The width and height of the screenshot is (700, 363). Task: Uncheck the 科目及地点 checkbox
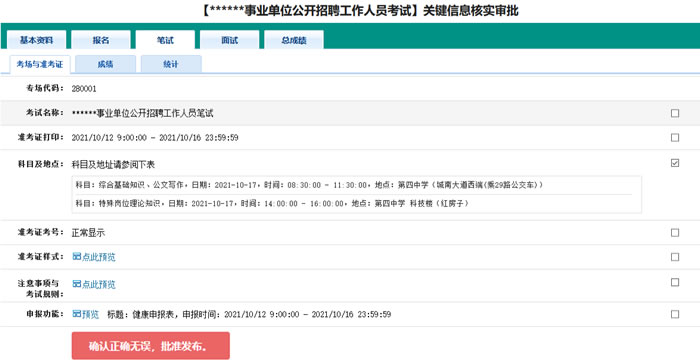tap(675, 163)
